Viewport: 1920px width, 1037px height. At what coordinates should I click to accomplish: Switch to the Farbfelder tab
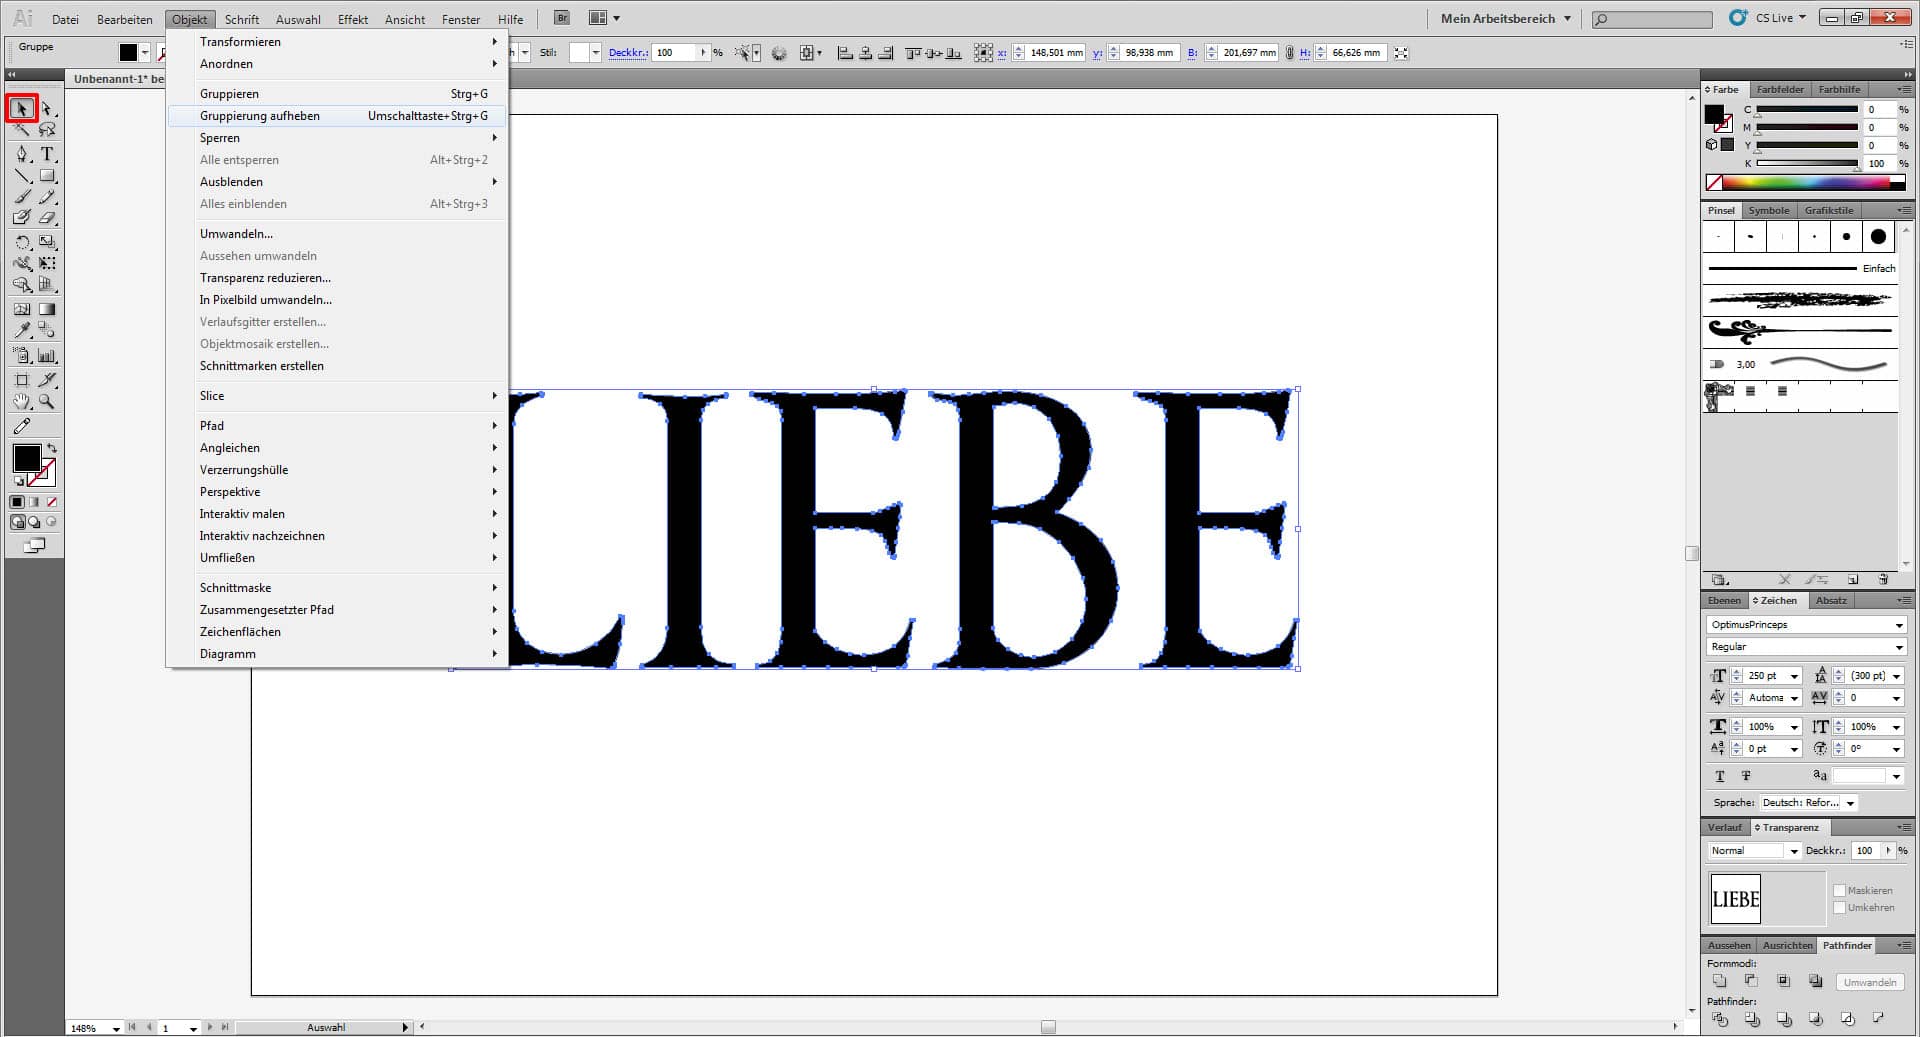(x=1780, y=89)
